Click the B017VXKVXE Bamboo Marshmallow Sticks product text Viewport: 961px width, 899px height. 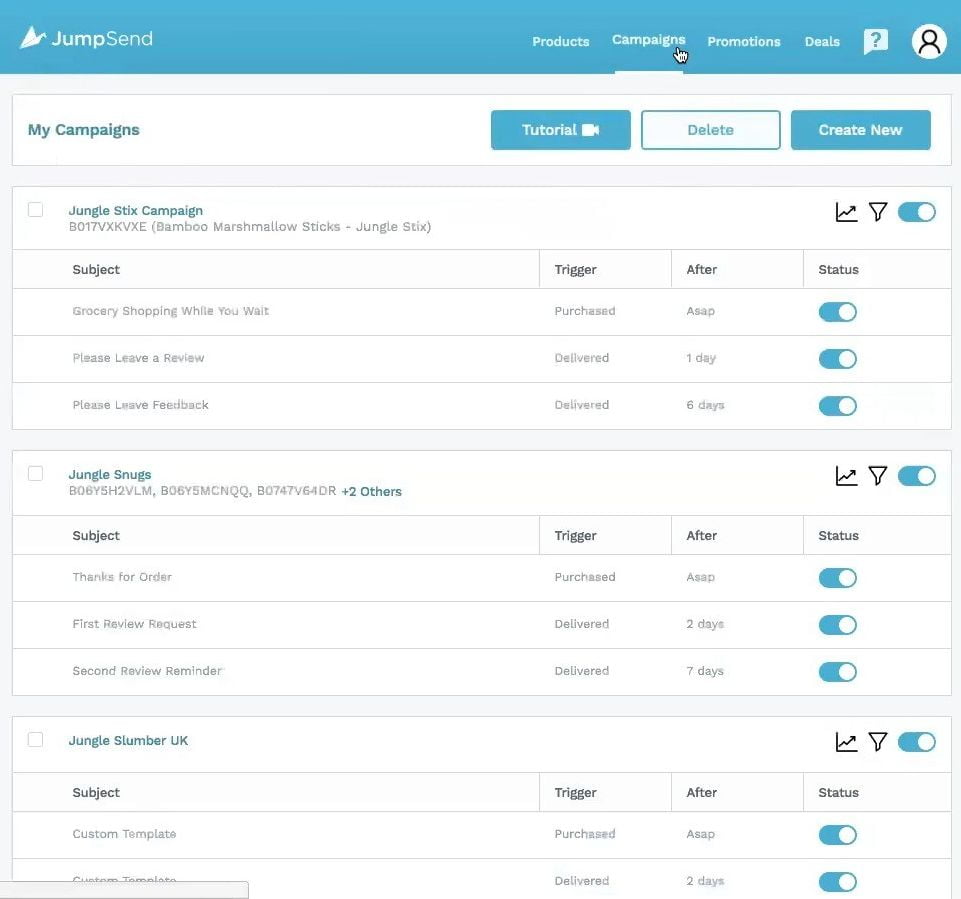pos(249,227)
